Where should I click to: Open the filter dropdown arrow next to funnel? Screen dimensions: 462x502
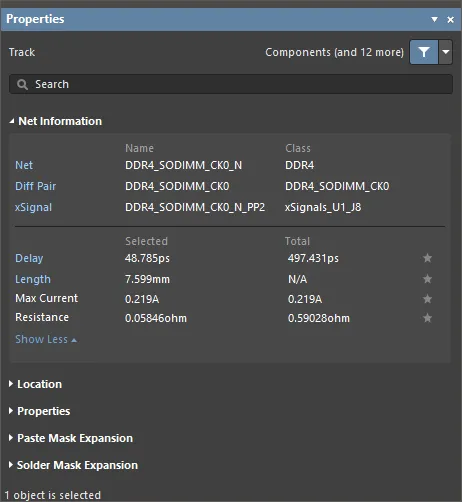click(x=446, y=52)
